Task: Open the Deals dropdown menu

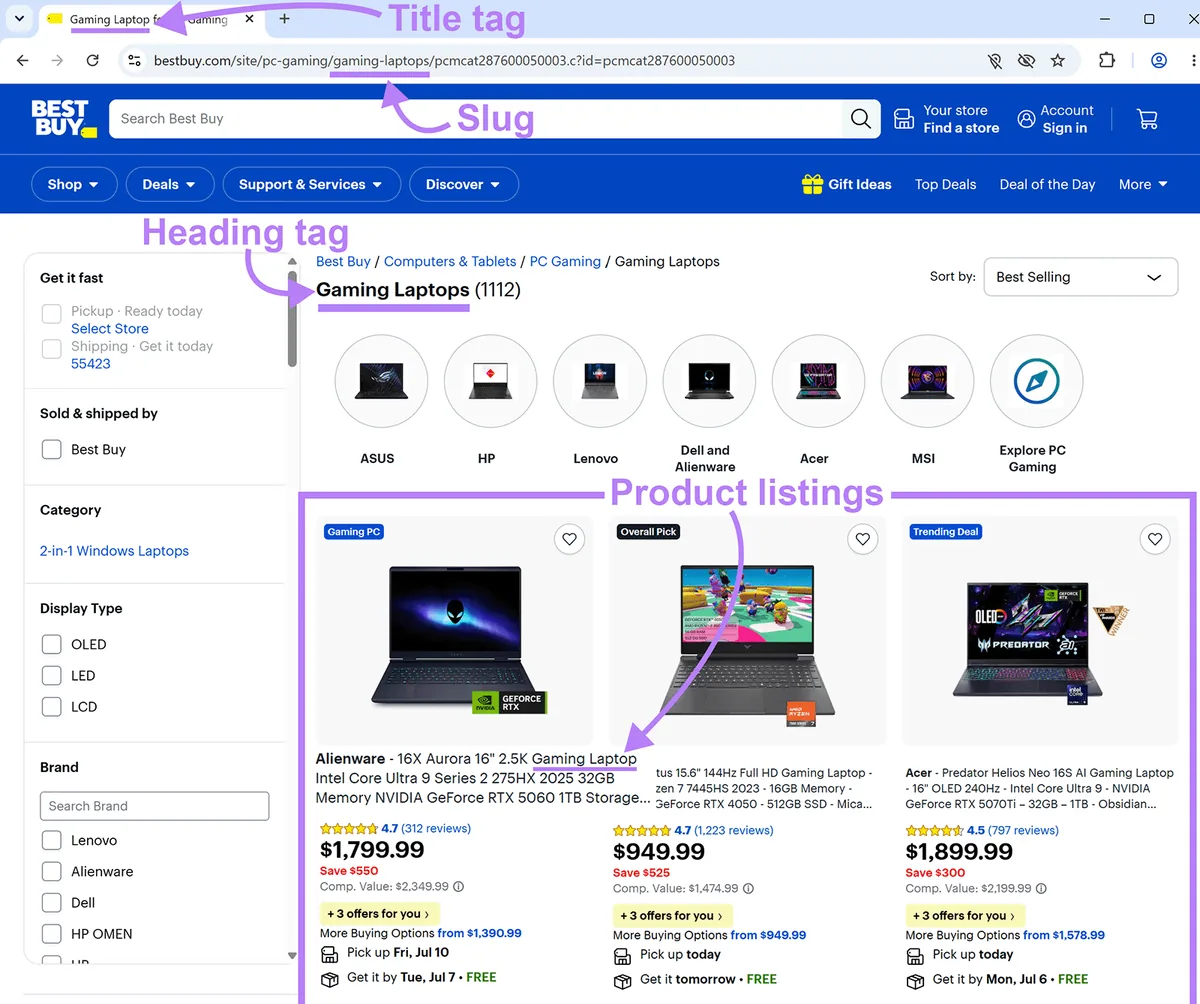Action: tap(170, 184)
